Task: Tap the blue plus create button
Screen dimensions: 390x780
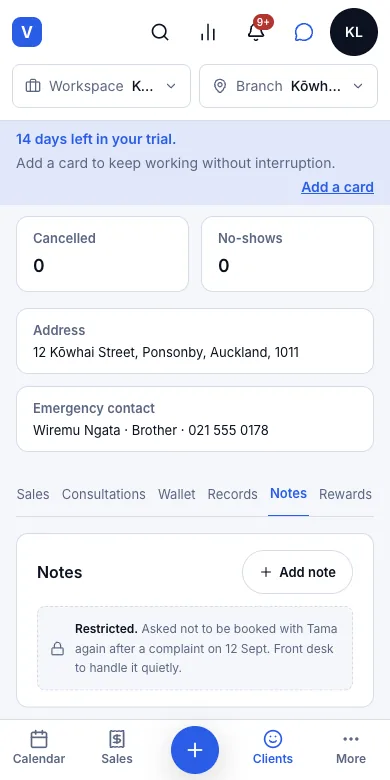Action: (x=195, y=750)
